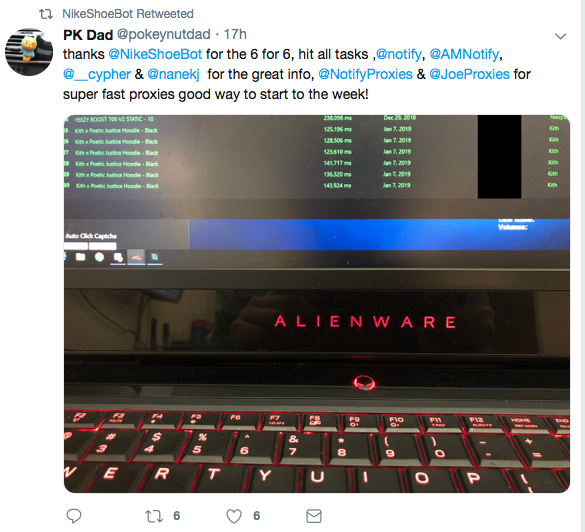Click the retweeted arrows icon beside NikeShoeBot Retweeted
Viewport: 585px width, 532px height.
46,14
